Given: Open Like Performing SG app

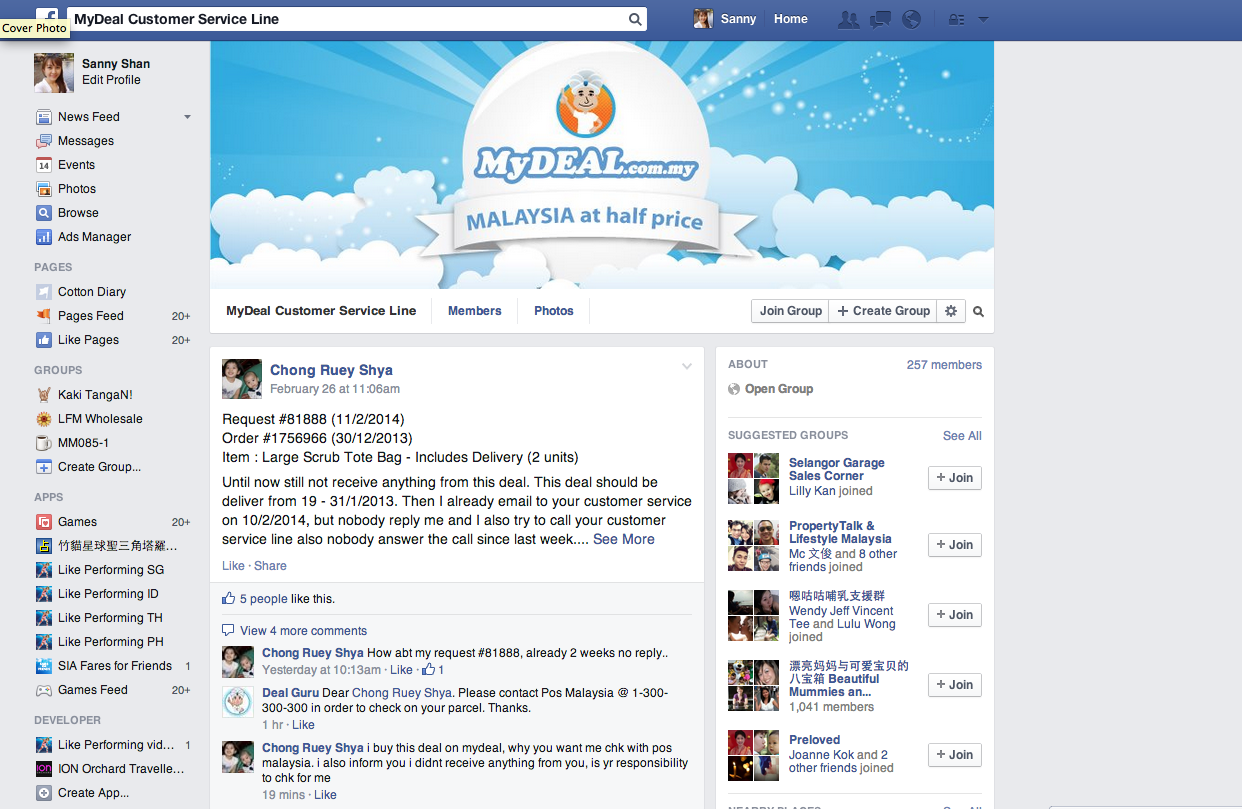Looking at the screenshot, I should [x=110, y=570].
